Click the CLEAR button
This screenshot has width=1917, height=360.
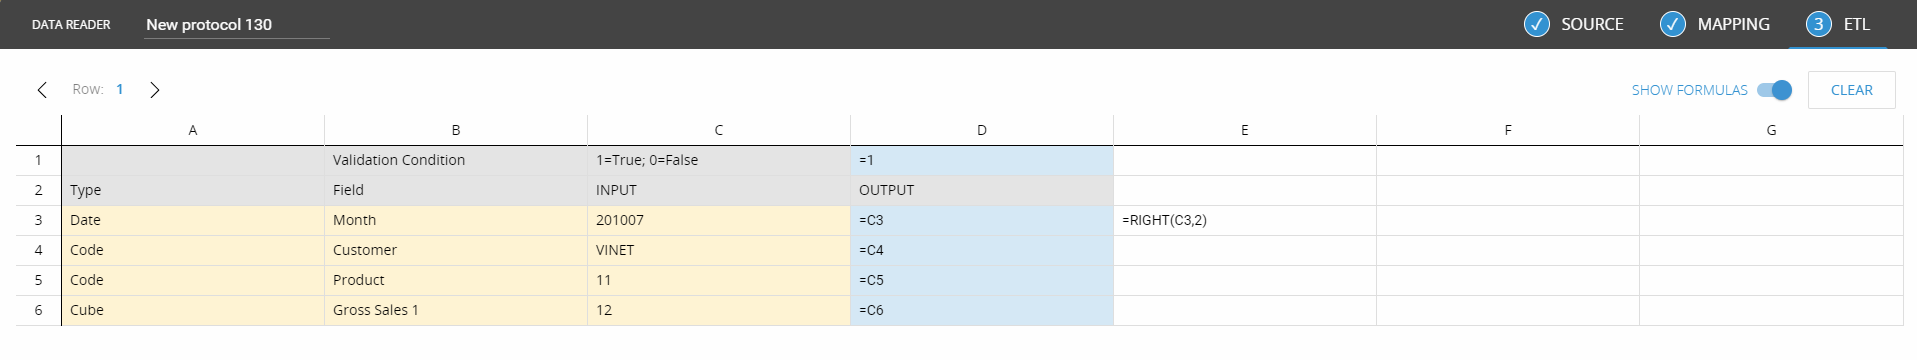pos(1851,90)
